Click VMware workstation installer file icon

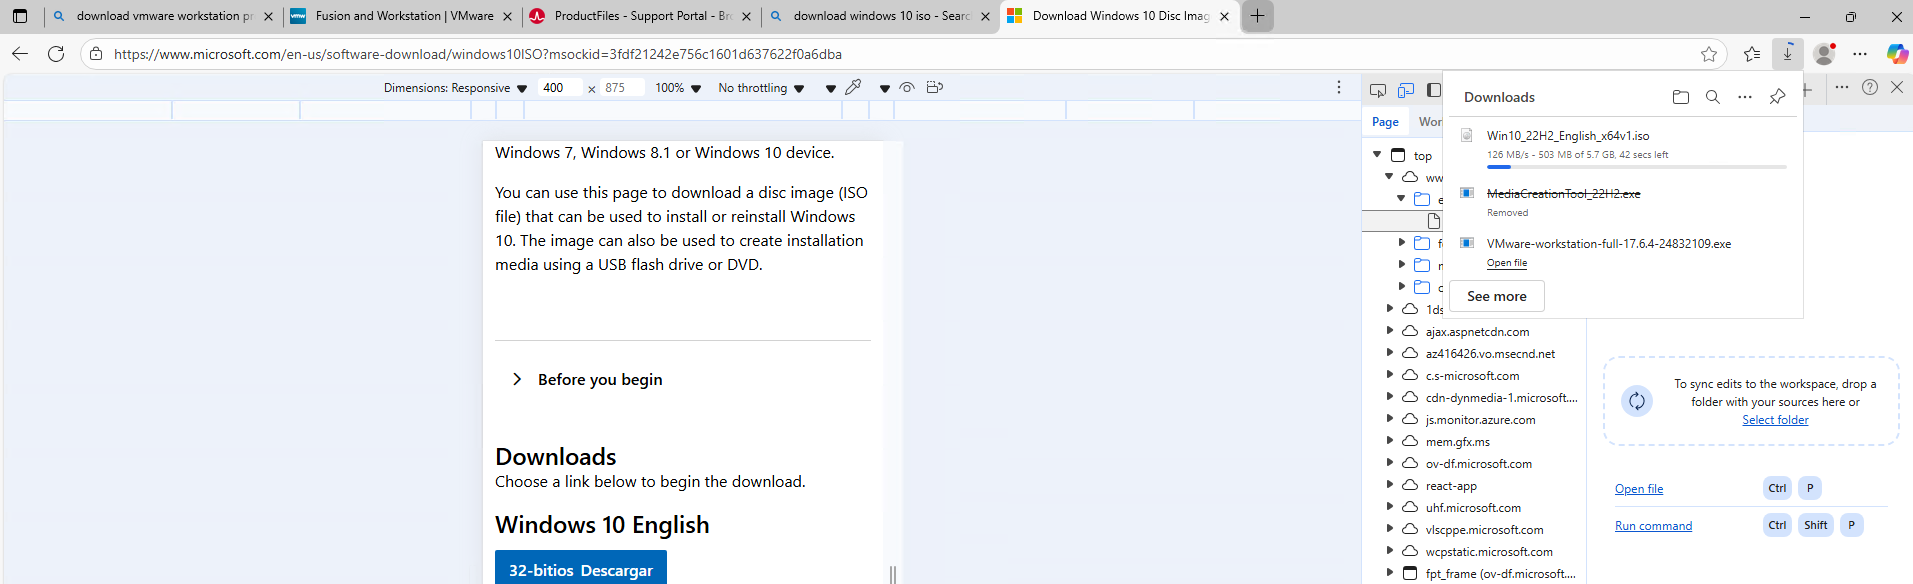(1467, 243)
